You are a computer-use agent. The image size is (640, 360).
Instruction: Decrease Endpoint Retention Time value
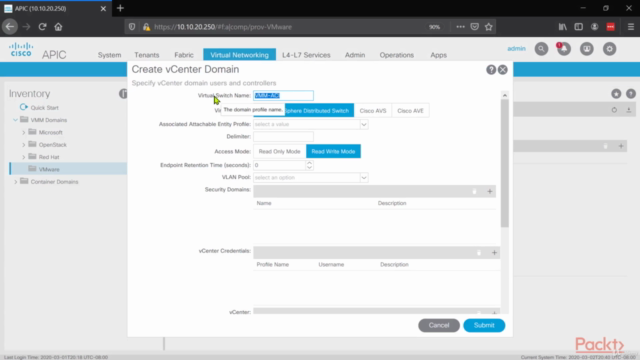pyautogui.click(x=309, y=168)
